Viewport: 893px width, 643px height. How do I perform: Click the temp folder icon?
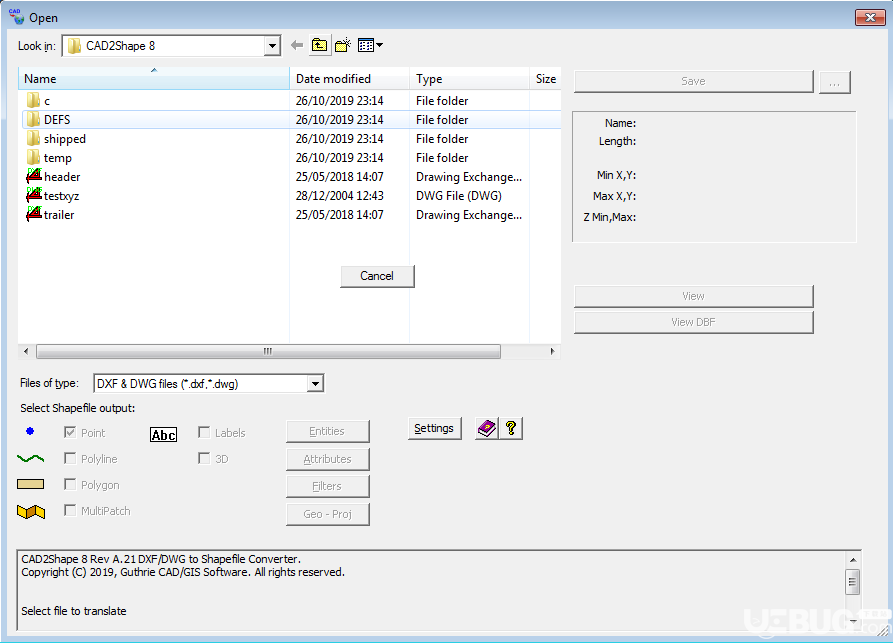click(34, 157)
